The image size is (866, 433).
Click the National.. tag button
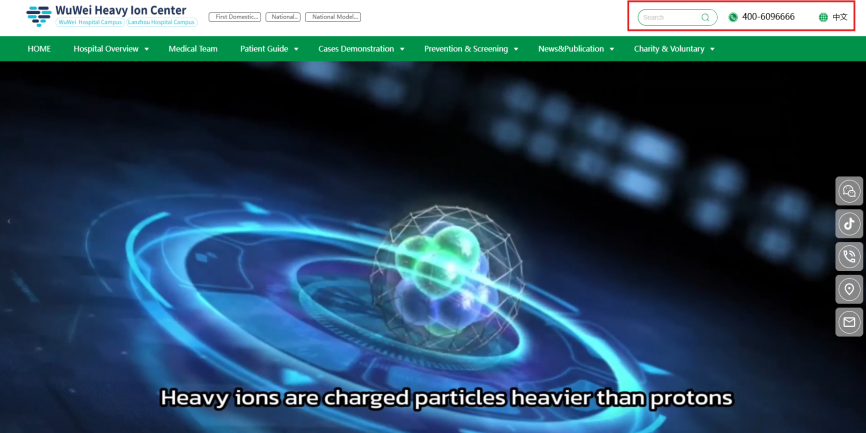[283, 17]
